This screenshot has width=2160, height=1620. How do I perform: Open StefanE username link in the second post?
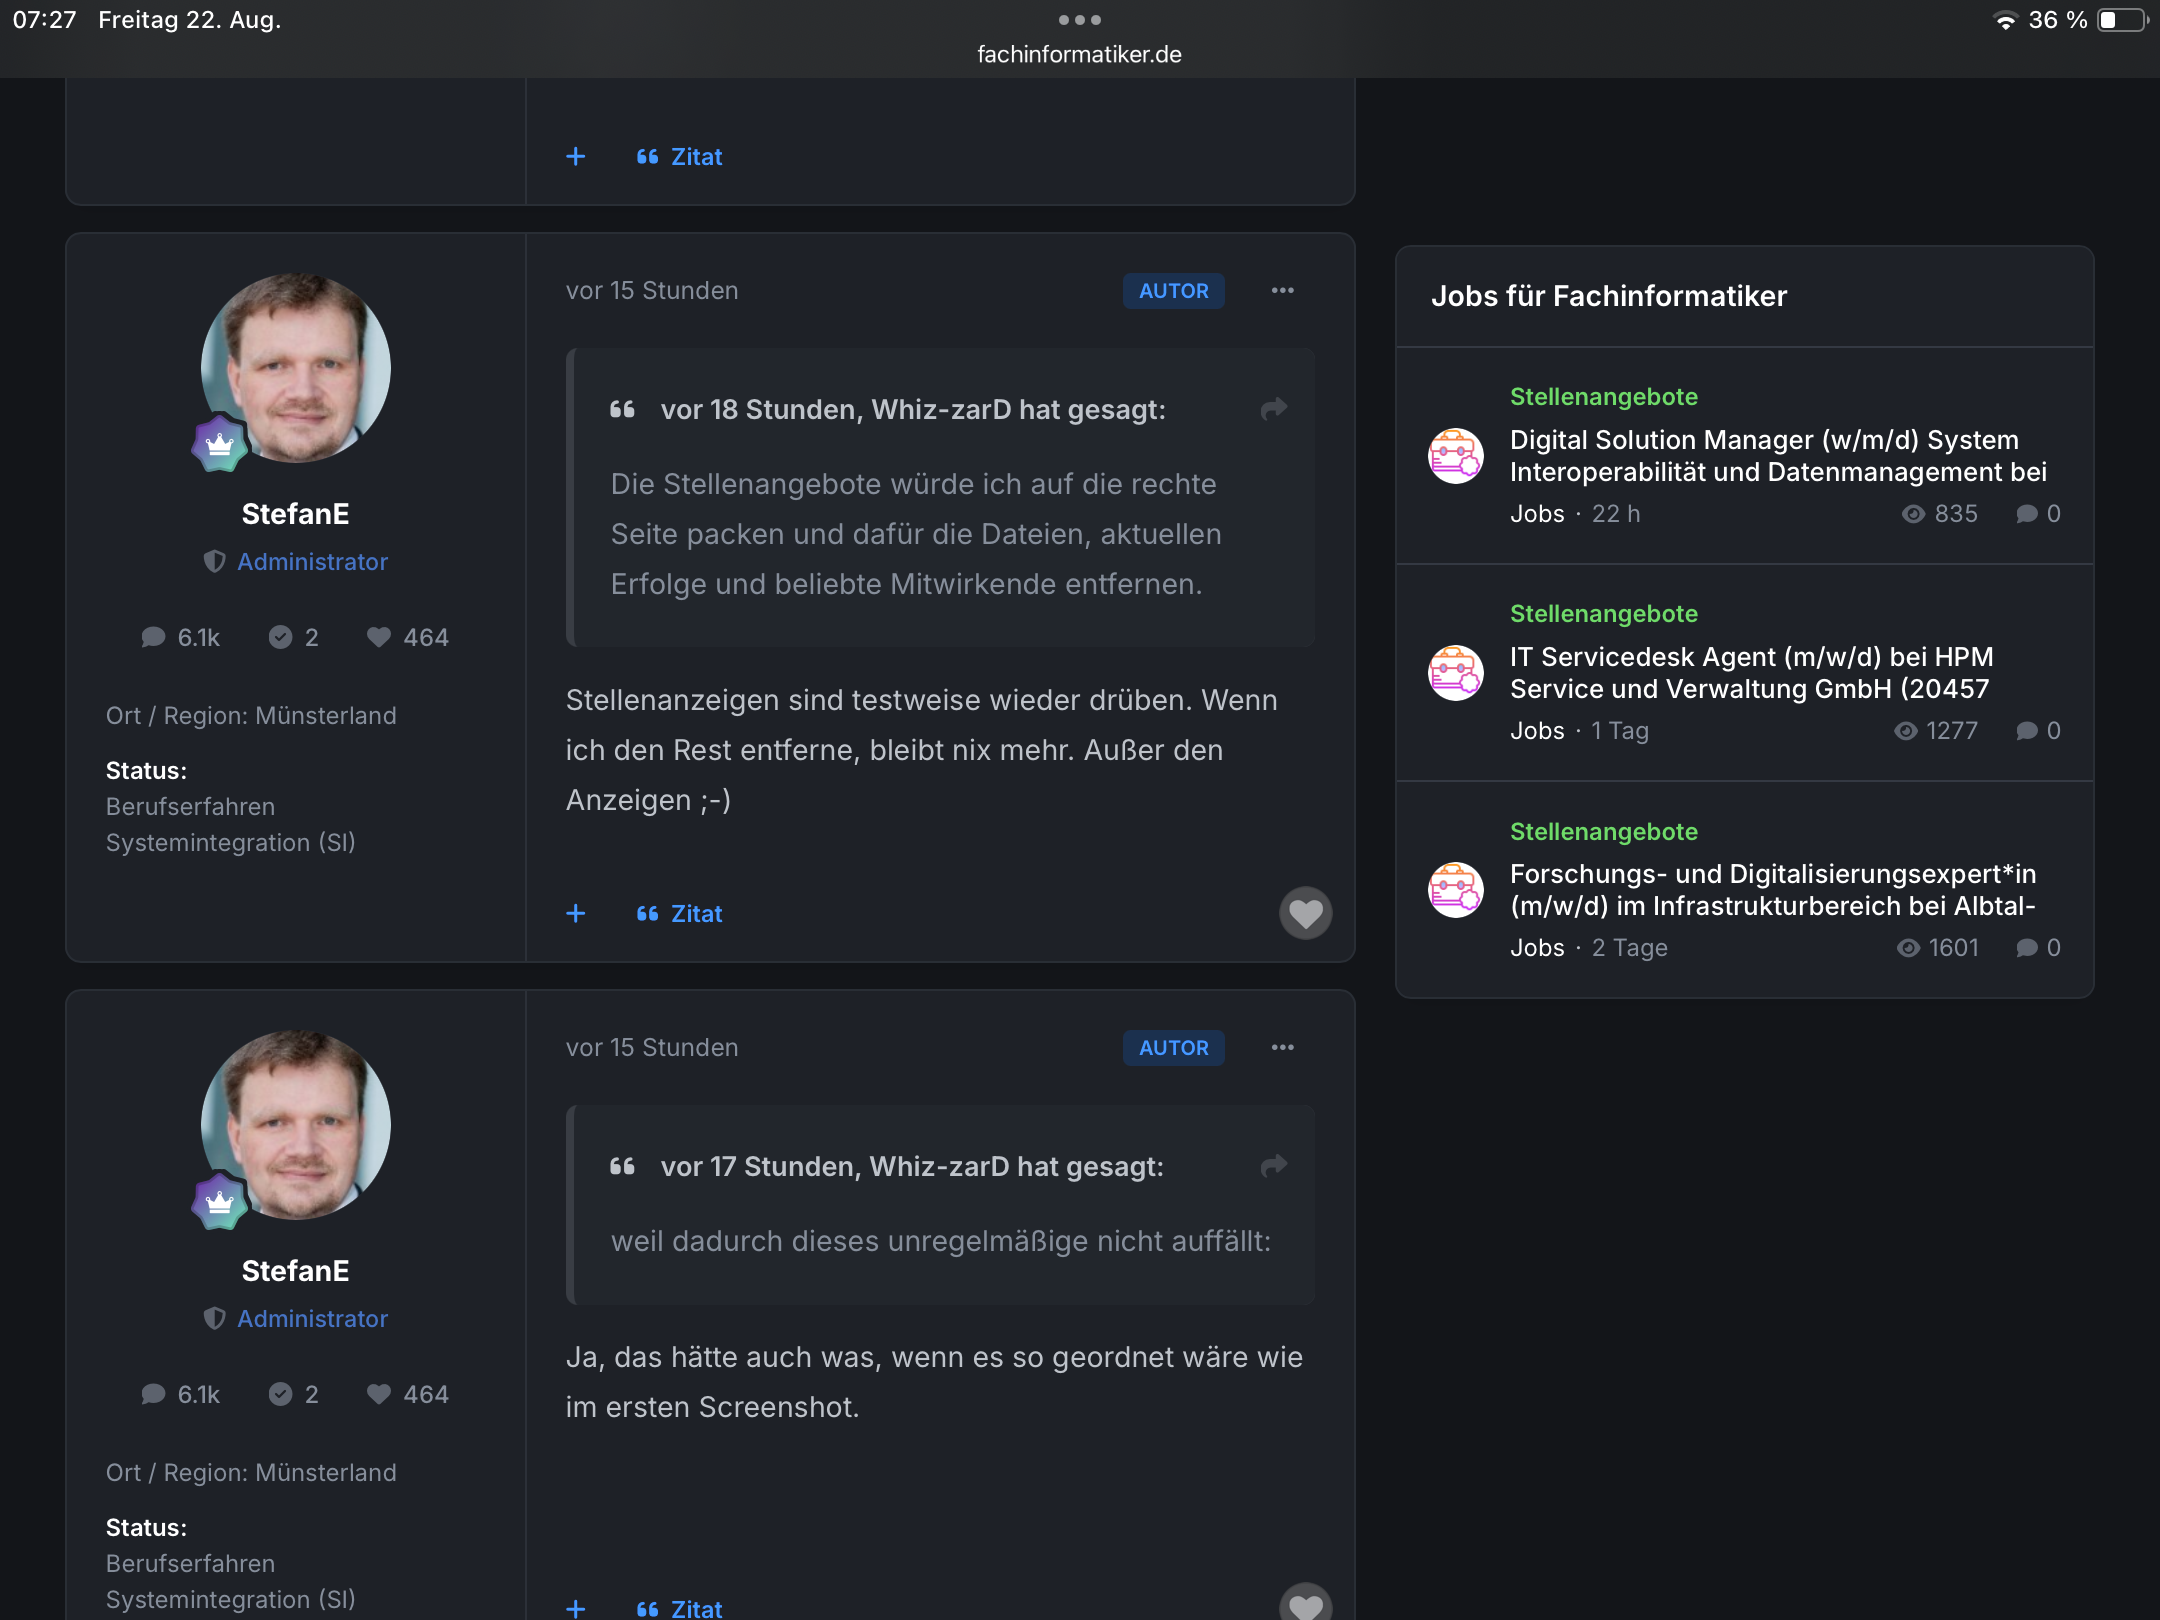click(x=296, y=1271)
